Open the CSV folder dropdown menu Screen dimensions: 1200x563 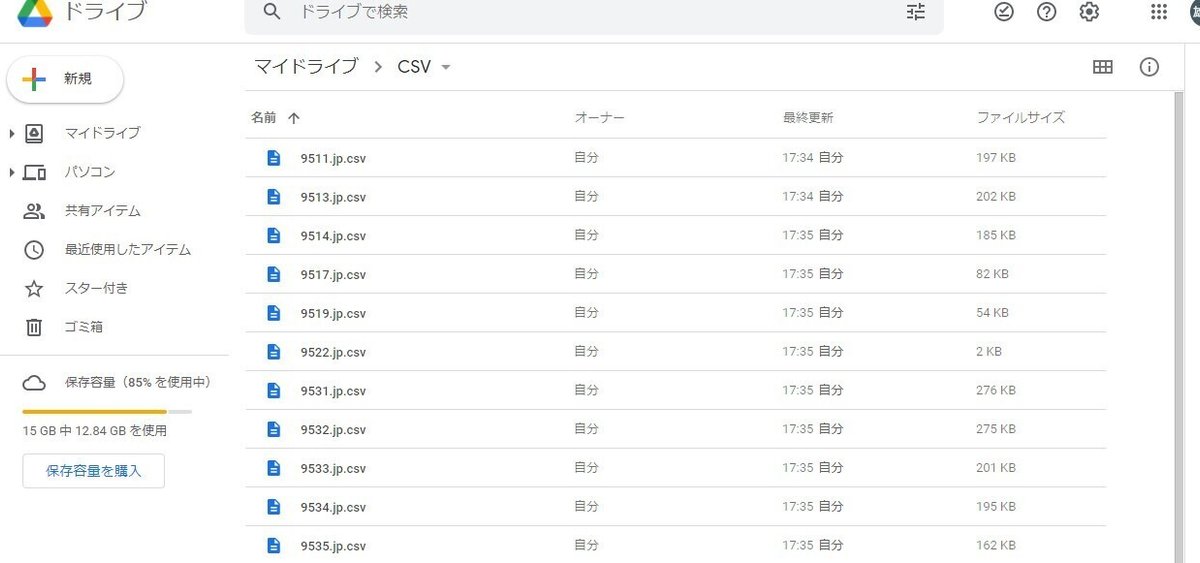click(446, 68)
